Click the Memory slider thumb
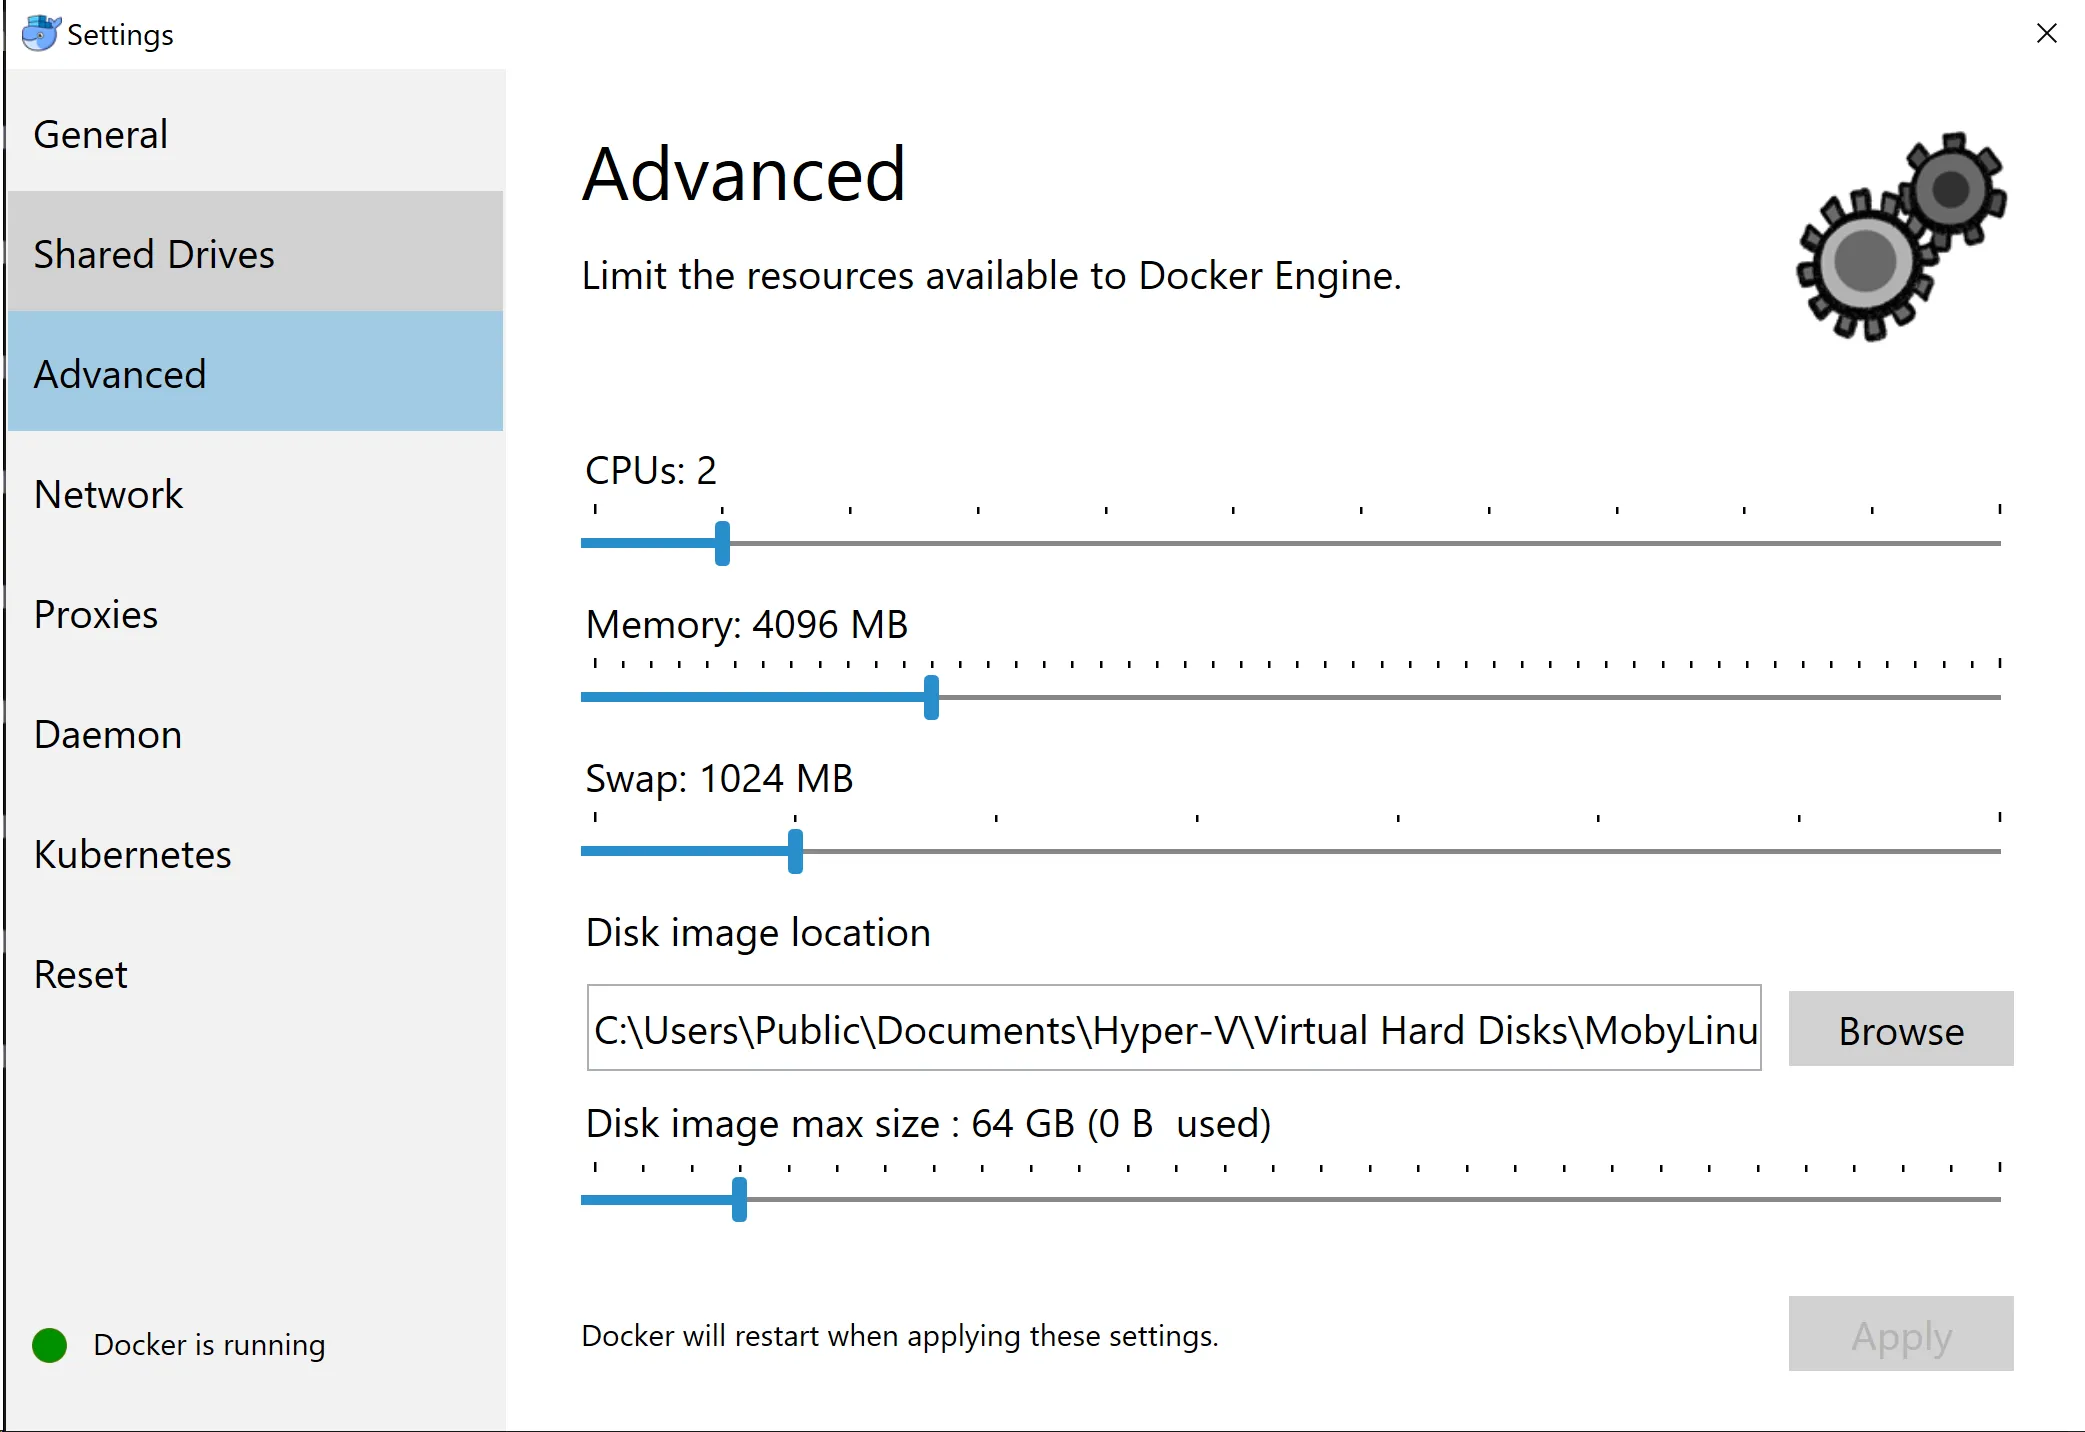 (x=931, y=697)
